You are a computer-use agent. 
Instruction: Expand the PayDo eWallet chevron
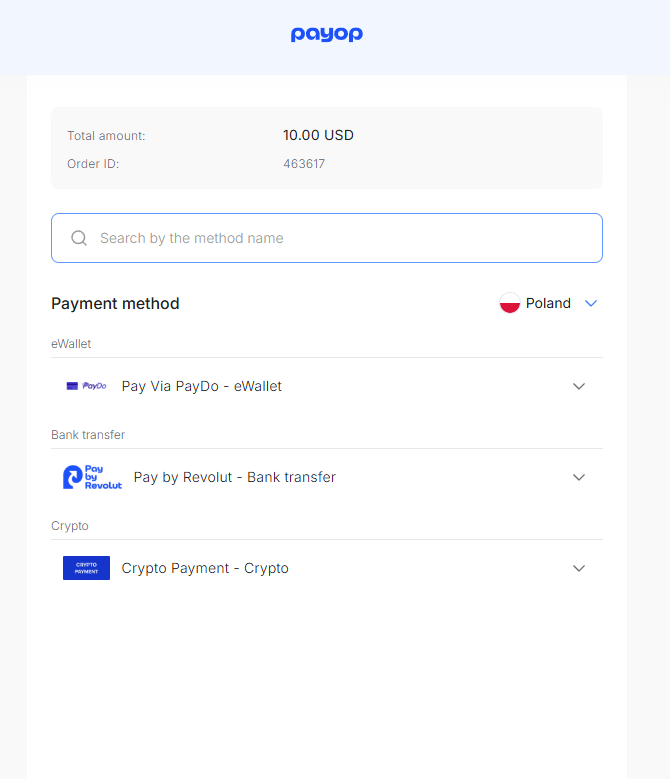coord(579,386)
